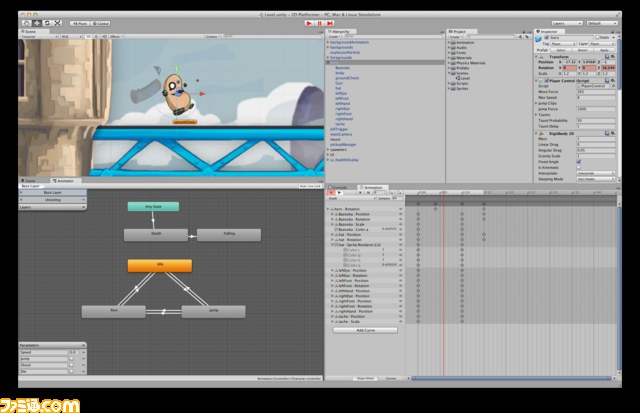This screenshot has width=640, height=413.
Task: Toggle the Pivot handle position button
Action: pos(80,24)
